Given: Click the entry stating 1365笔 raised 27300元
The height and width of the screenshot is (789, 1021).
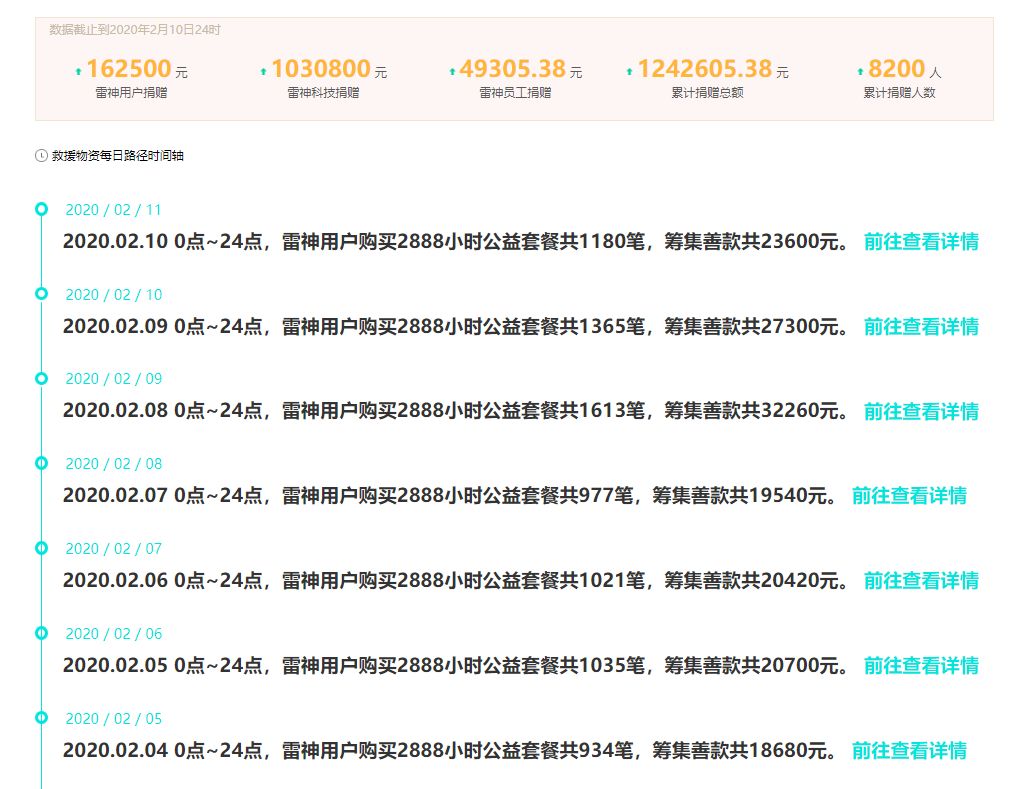Looking at the screenshot, I should (x=456, y=326).
